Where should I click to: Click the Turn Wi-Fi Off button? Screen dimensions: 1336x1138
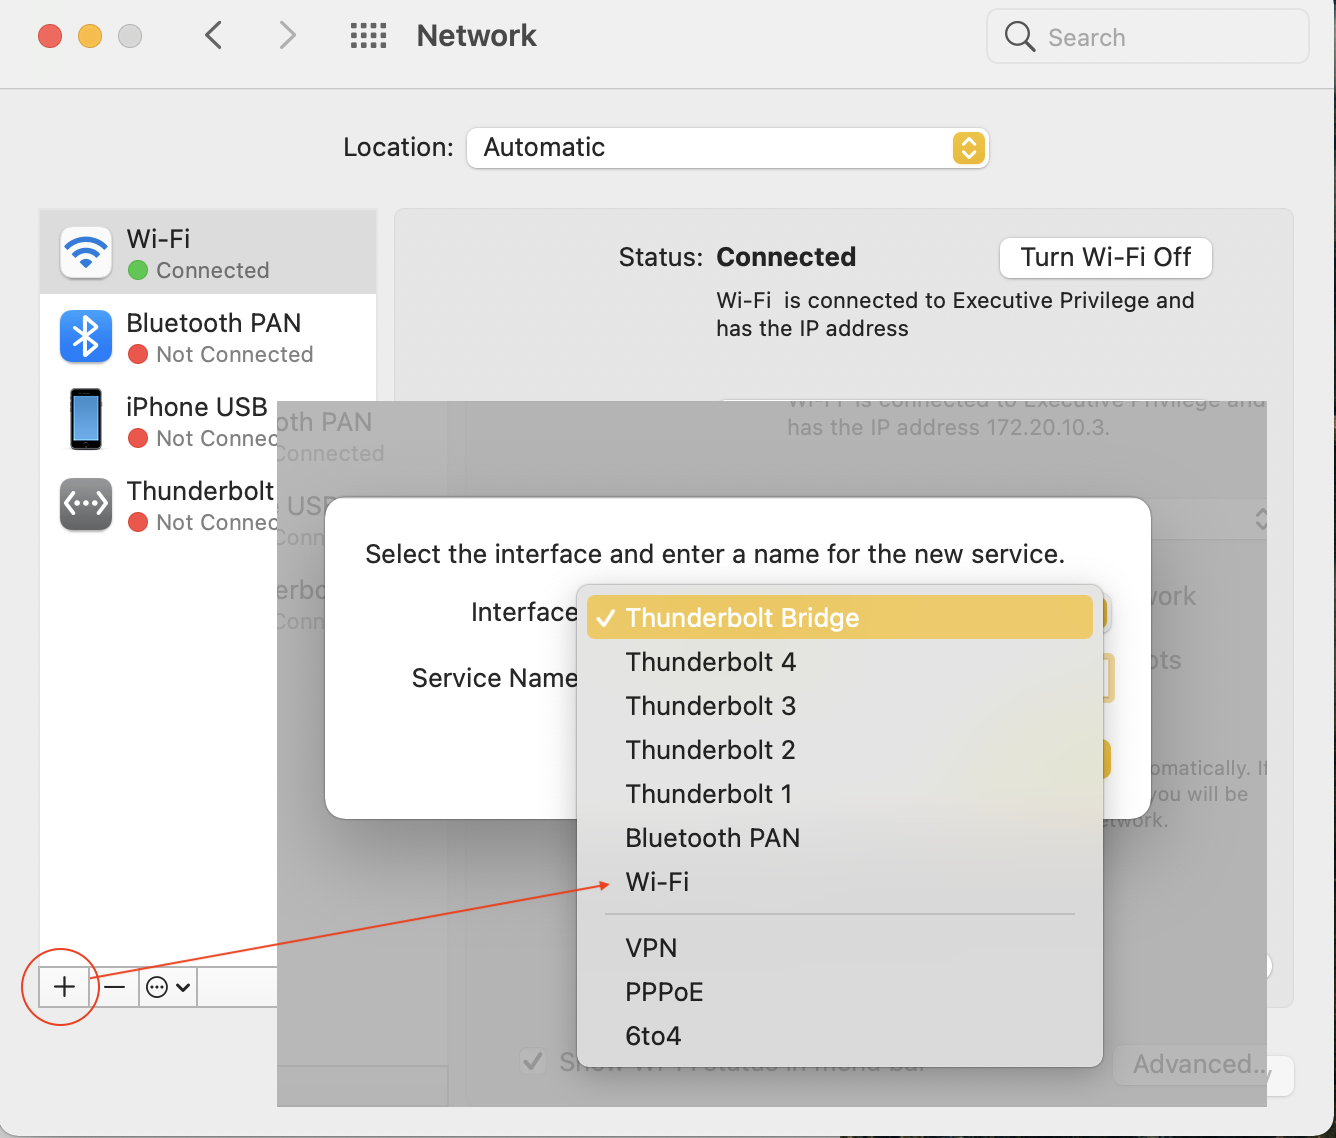coord(1106,258)
